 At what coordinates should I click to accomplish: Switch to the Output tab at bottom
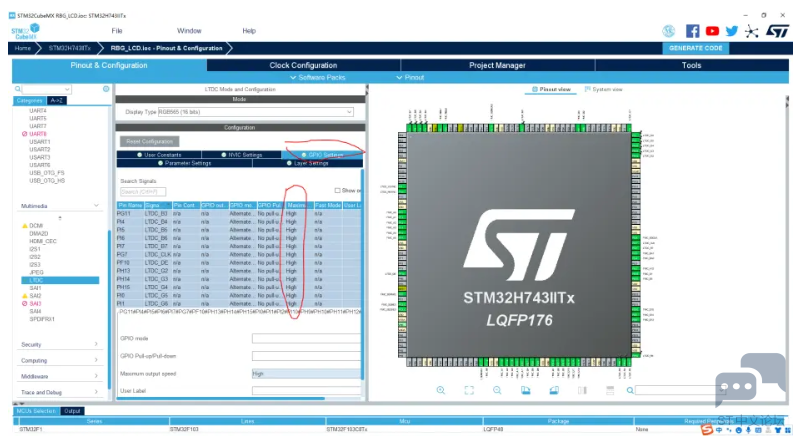point(72,411)
